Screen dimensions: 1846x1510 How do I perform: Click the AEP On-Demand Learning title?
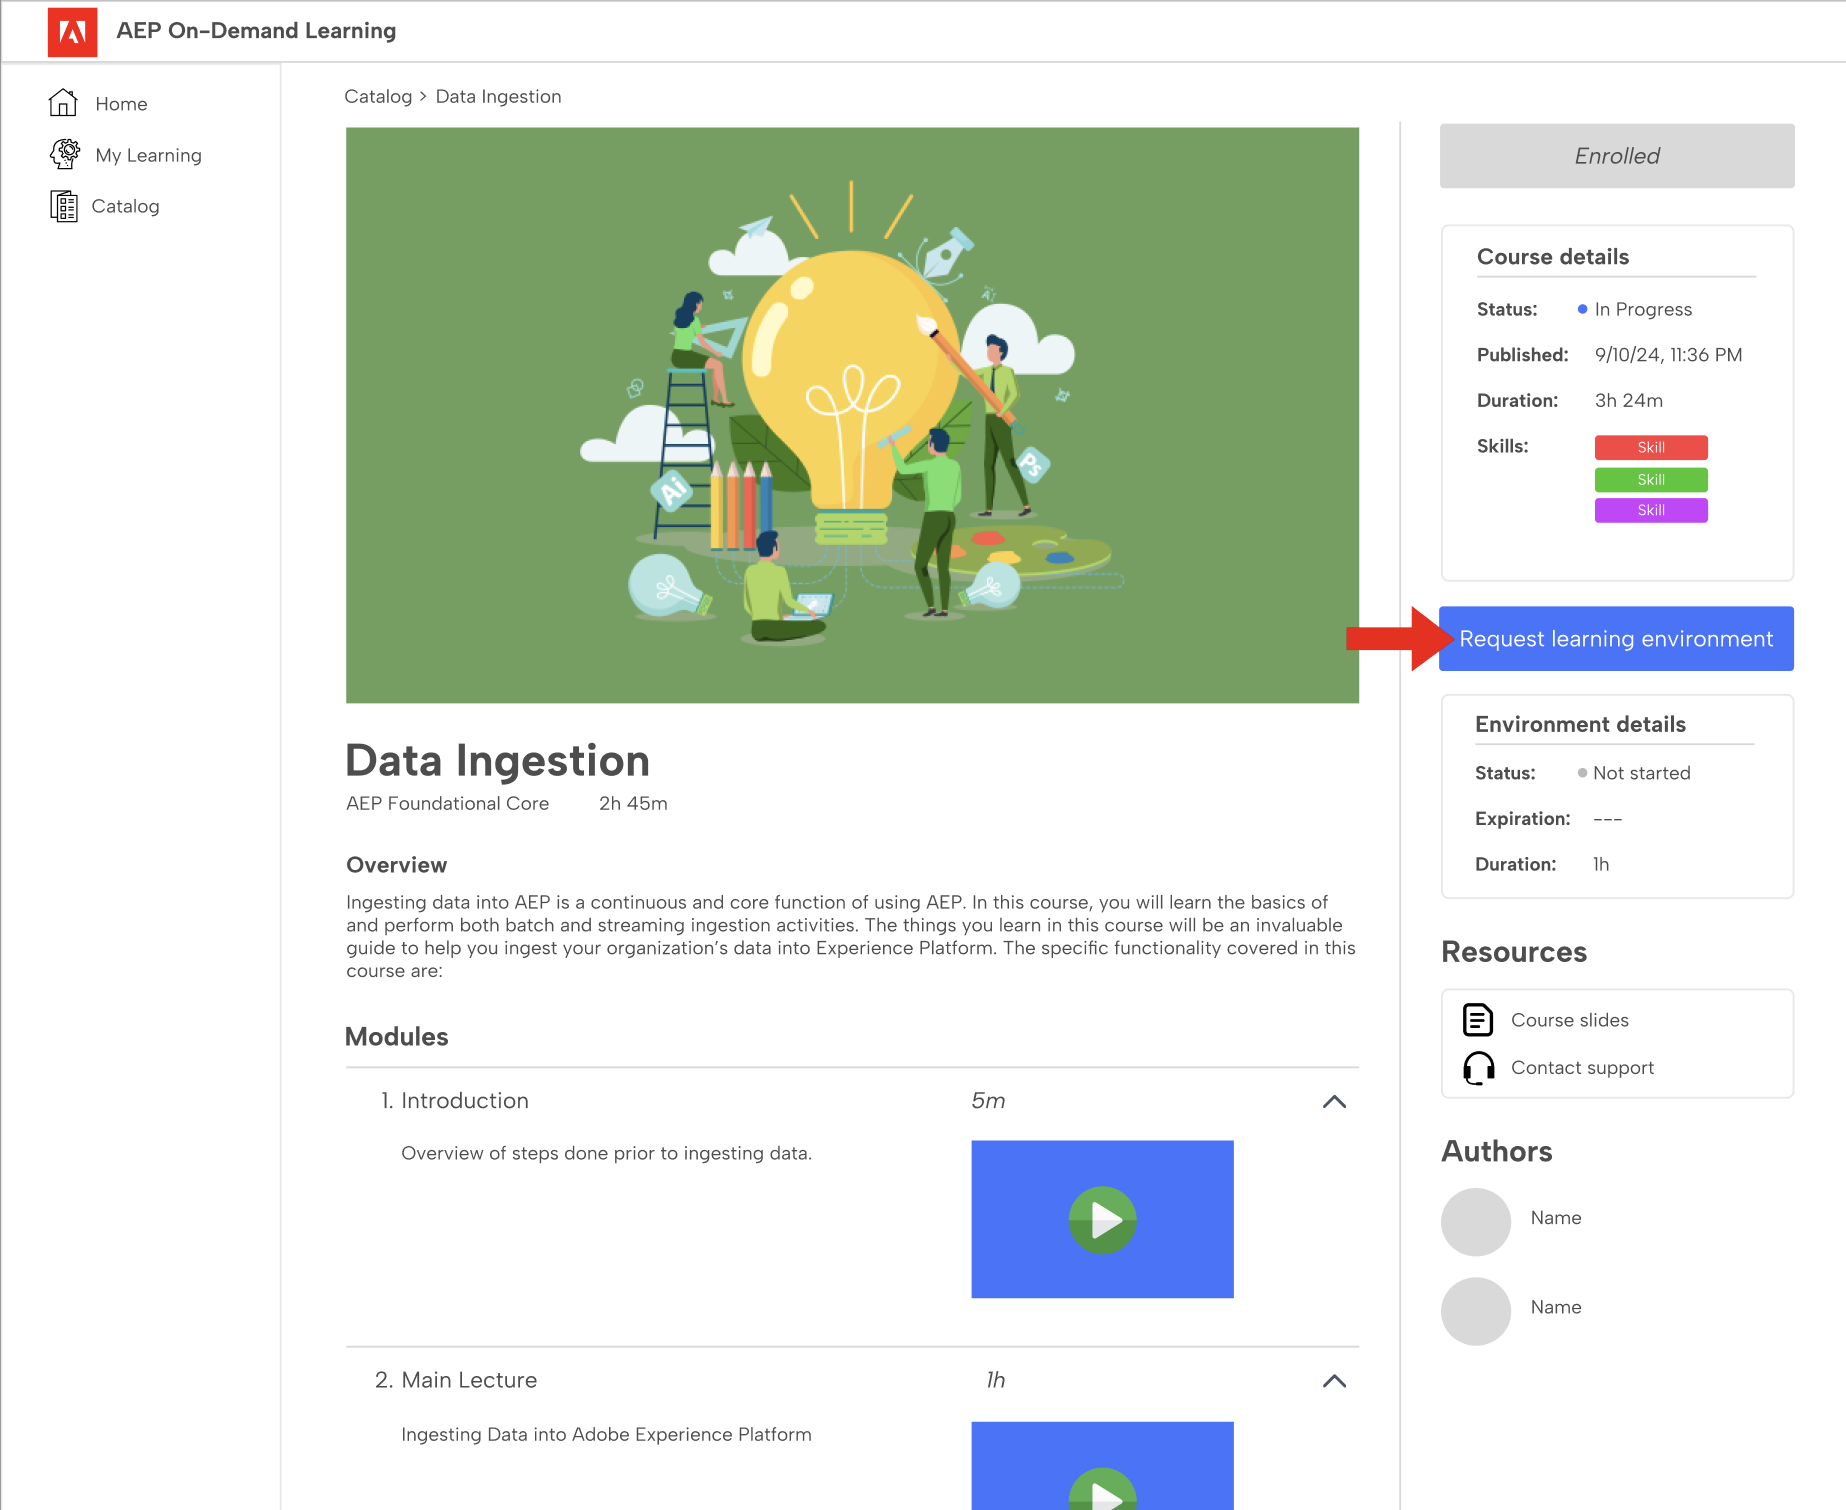(256, 31)
